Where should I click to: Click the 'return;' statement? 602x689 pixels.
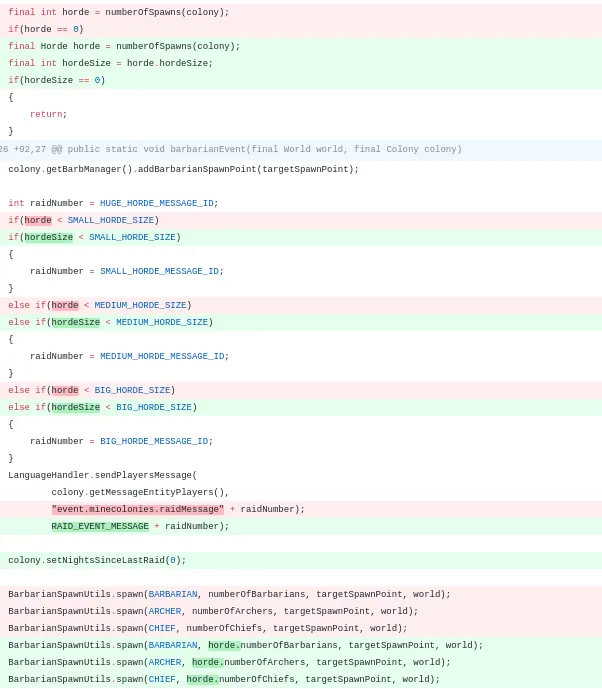48,114
